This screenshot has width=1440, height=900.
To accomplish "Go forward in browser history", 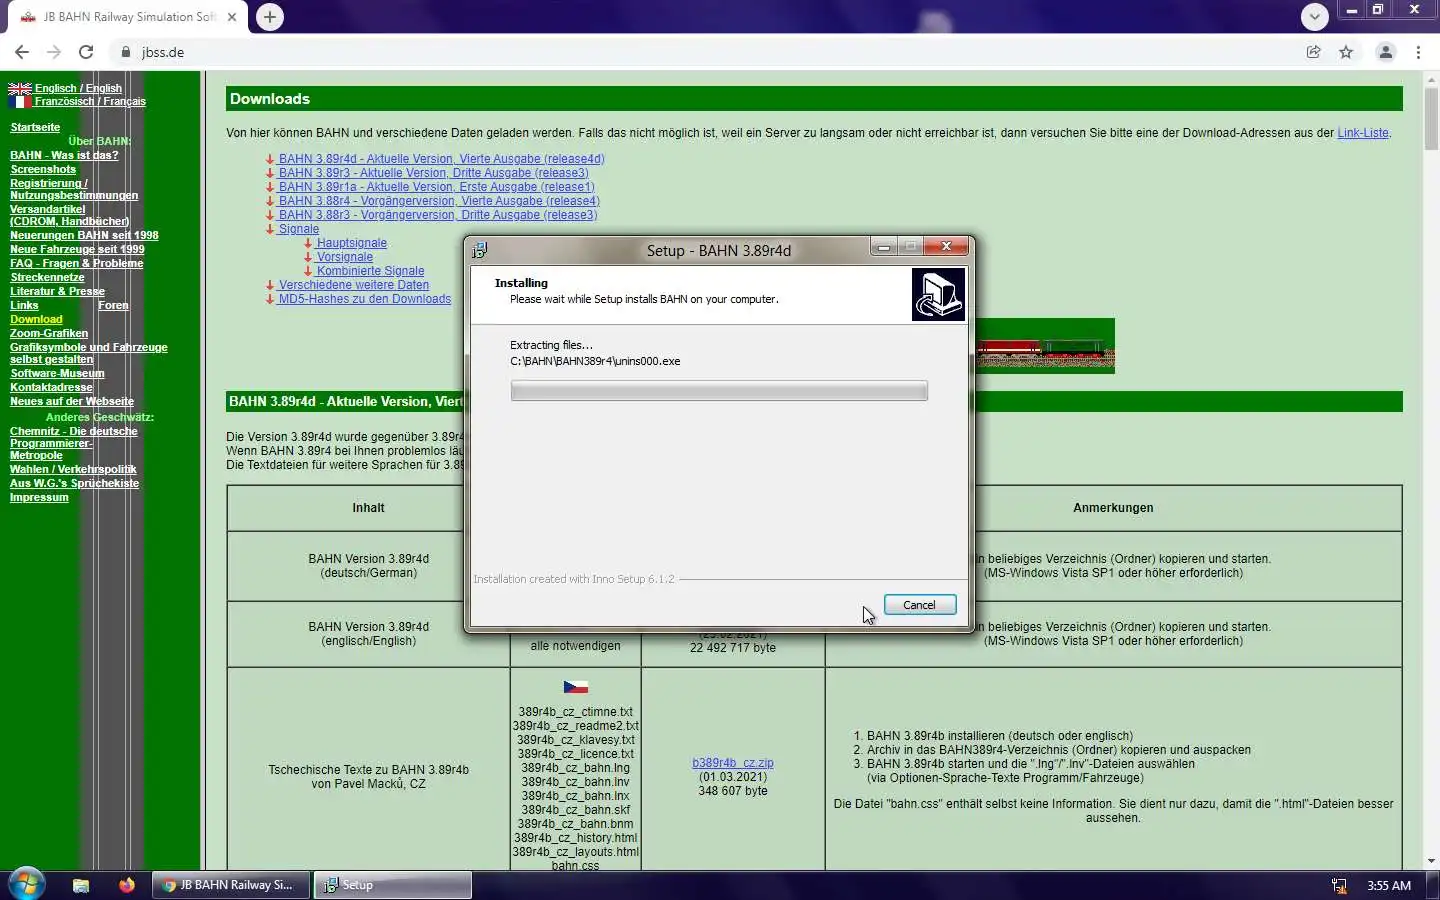I will pos(54,52).
